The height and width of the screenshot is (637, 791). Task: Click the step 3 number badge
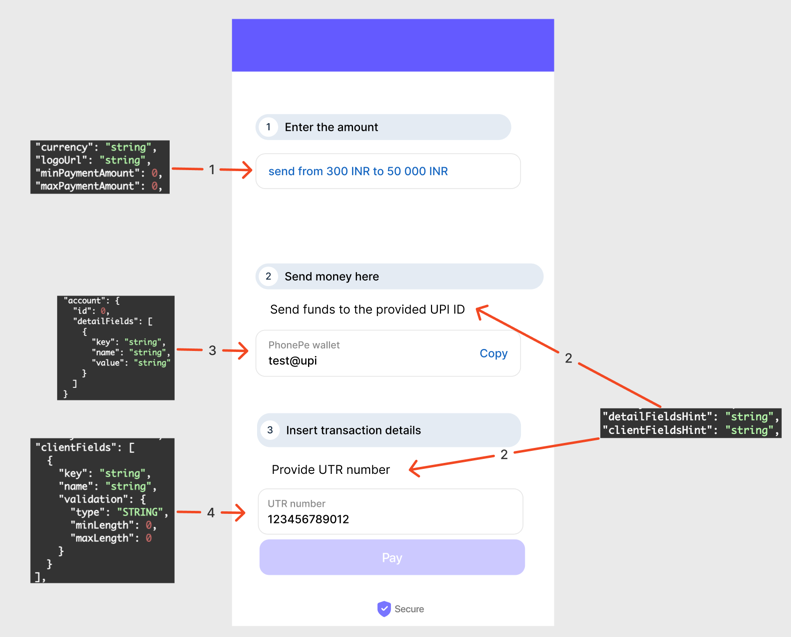pyautogui.click(x=270, y=430)
